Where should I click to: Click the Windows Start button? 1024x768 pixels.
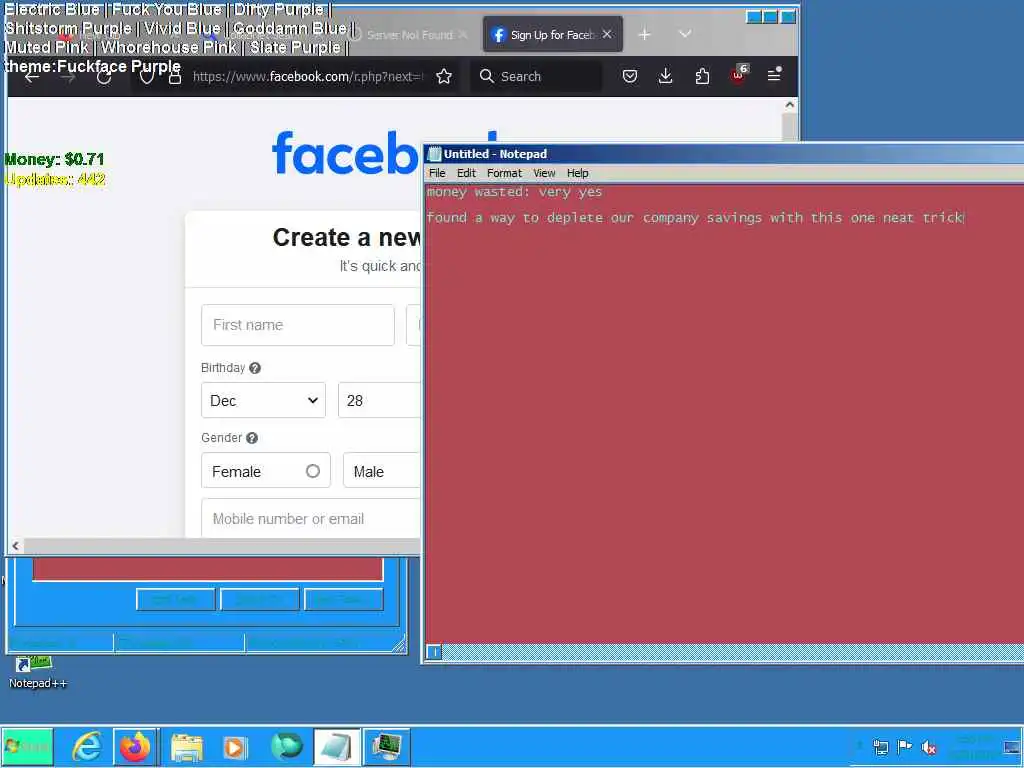27,746
